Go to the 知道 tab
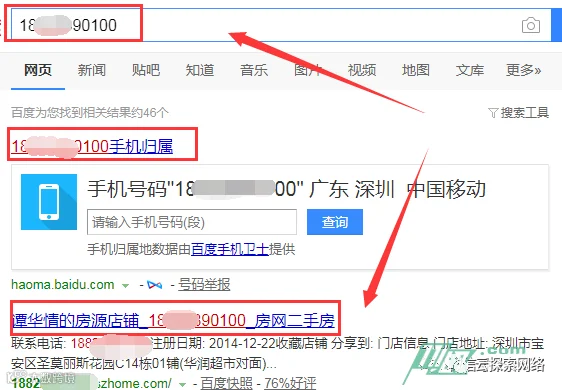This screenshot has width=562, height=390. [x=200, y=70]
